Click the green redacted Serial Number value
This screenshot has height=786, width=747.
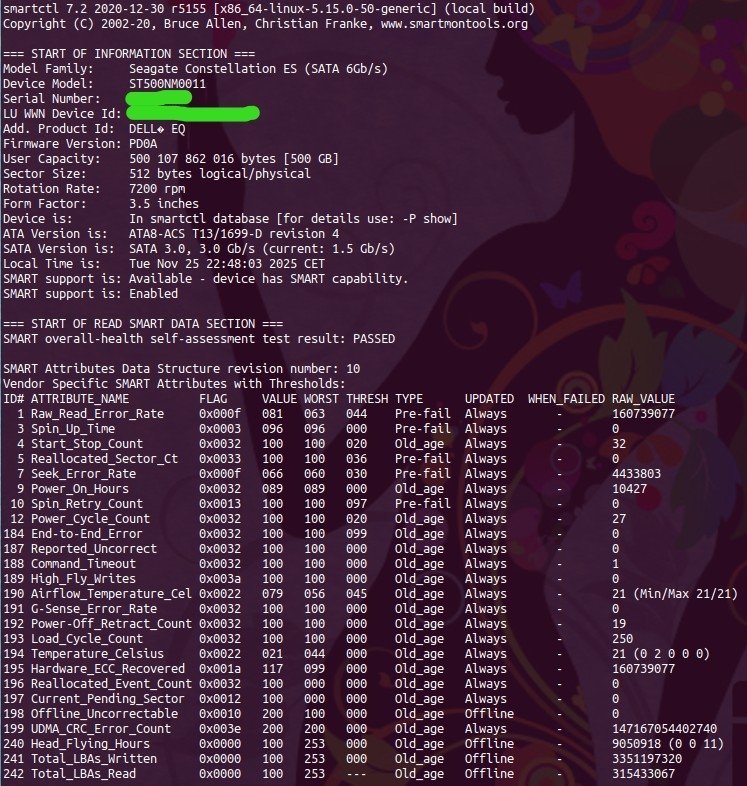(165, 99)
